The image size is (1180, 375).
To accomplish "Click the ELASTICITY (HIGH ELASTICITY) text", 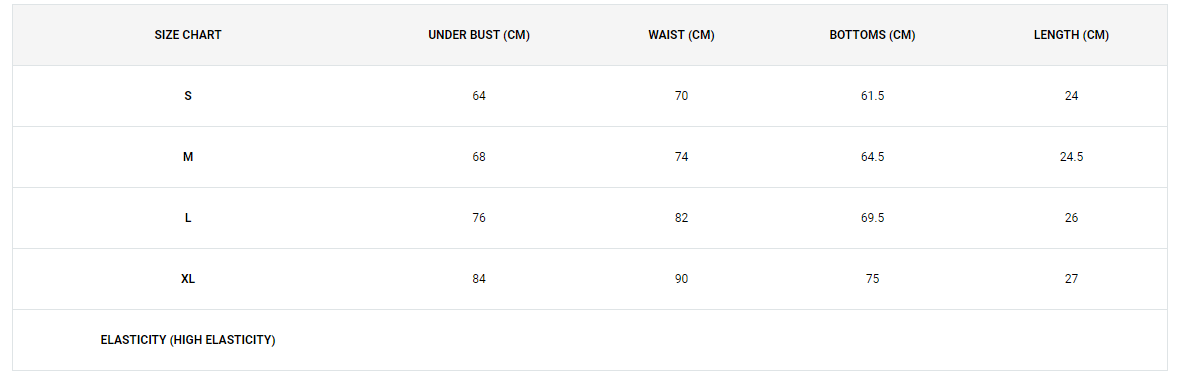I will point(188,340).
